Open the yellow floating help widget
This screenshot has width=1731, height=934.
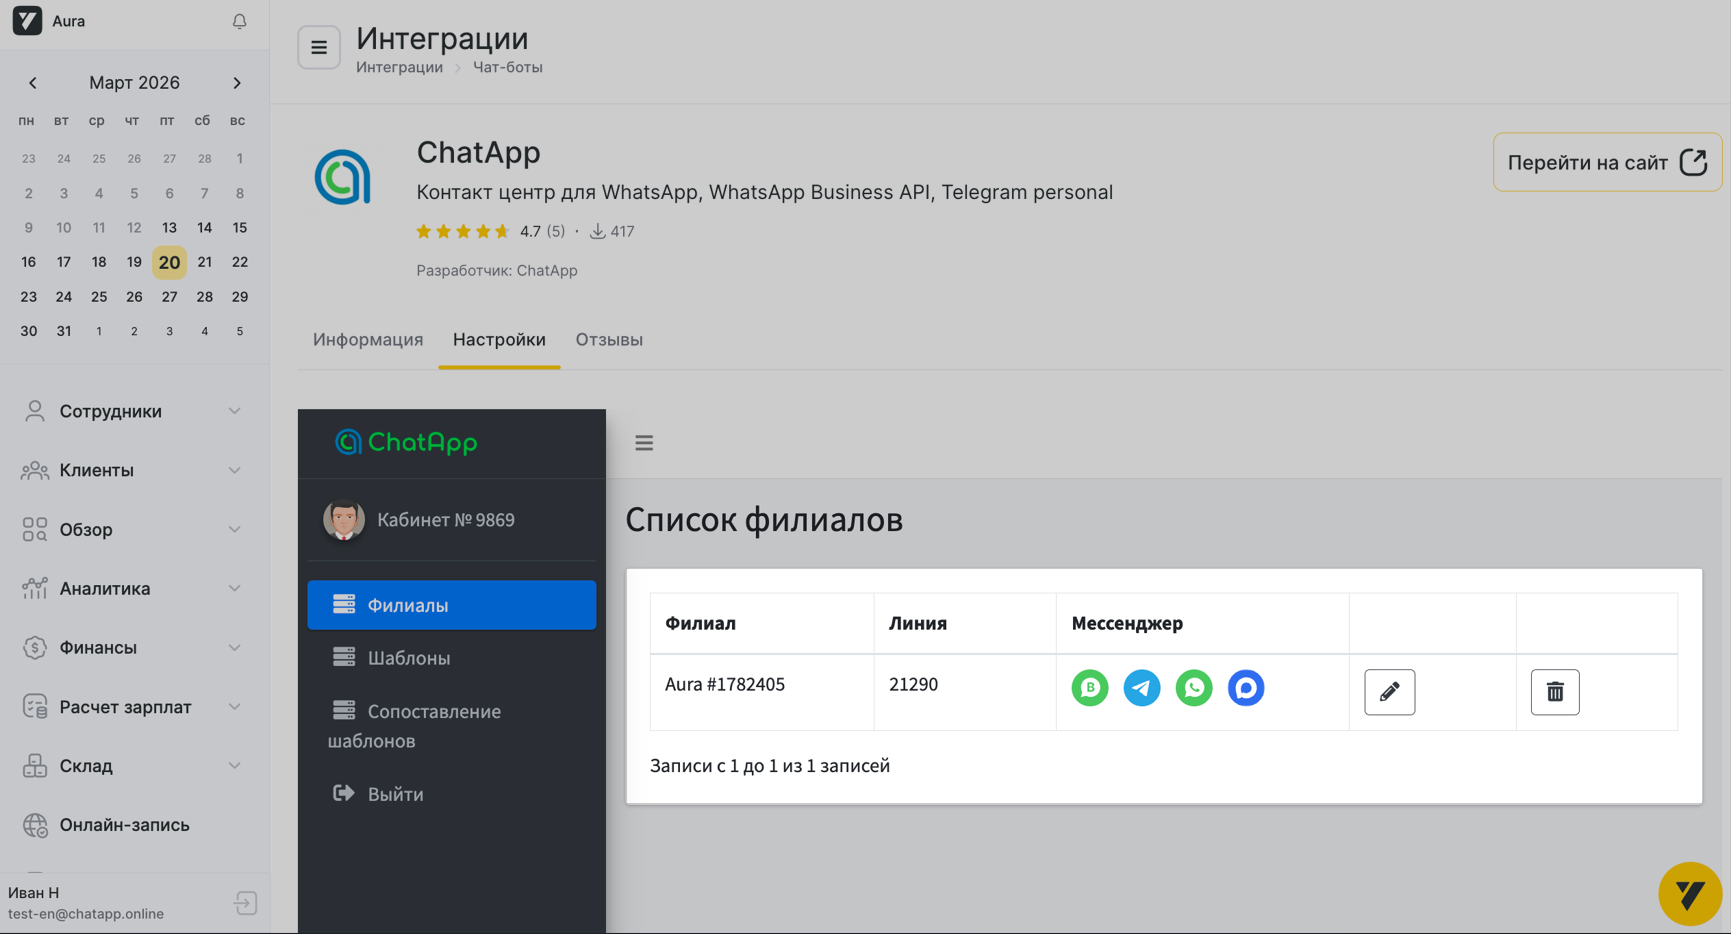(1689, 893)
